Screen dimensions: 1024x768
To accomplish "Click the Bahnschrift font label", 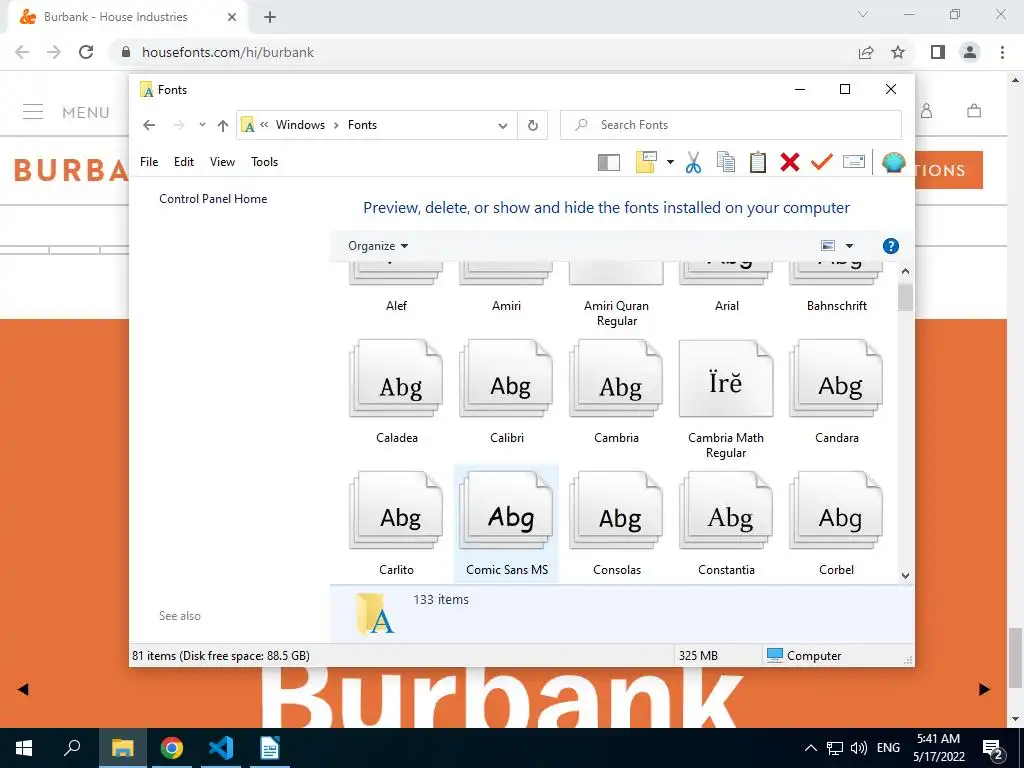I will (837, 306).
